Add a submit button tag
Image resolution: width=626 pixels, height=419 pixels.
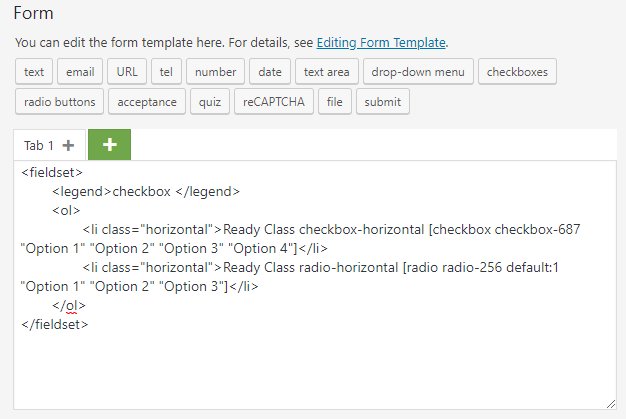click(x=382, y=101)
